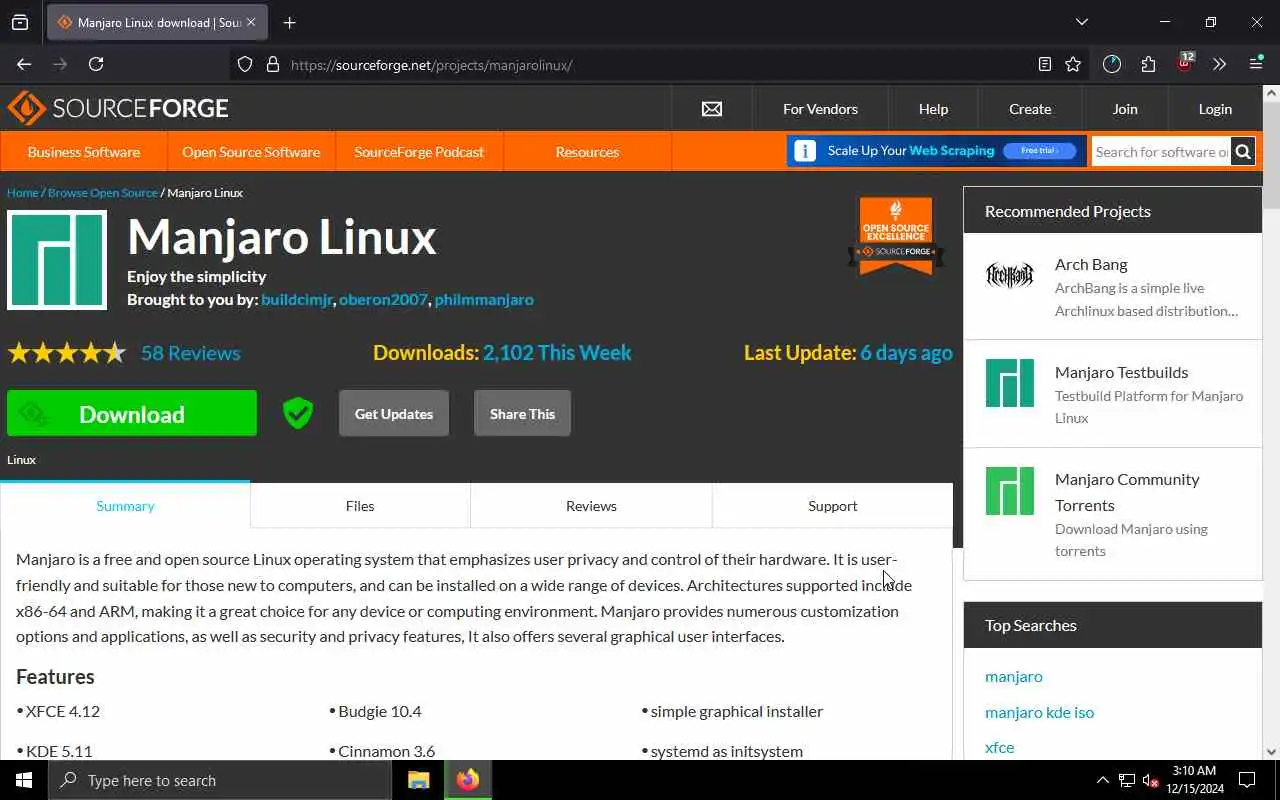The width and height of the screenshot is (1280, 800).
Task: Open SourceForge Podcast menu item
Action: pos(419,152)
